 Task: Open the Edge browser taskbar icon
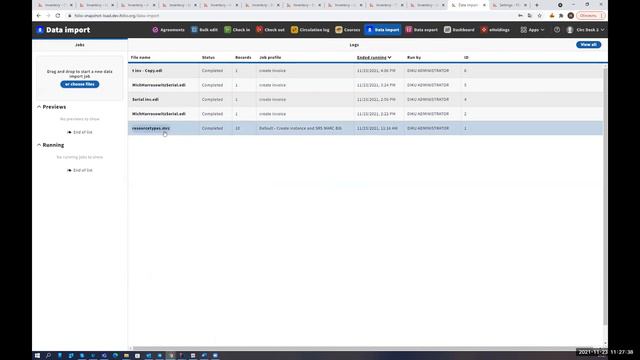coord(115,356)
